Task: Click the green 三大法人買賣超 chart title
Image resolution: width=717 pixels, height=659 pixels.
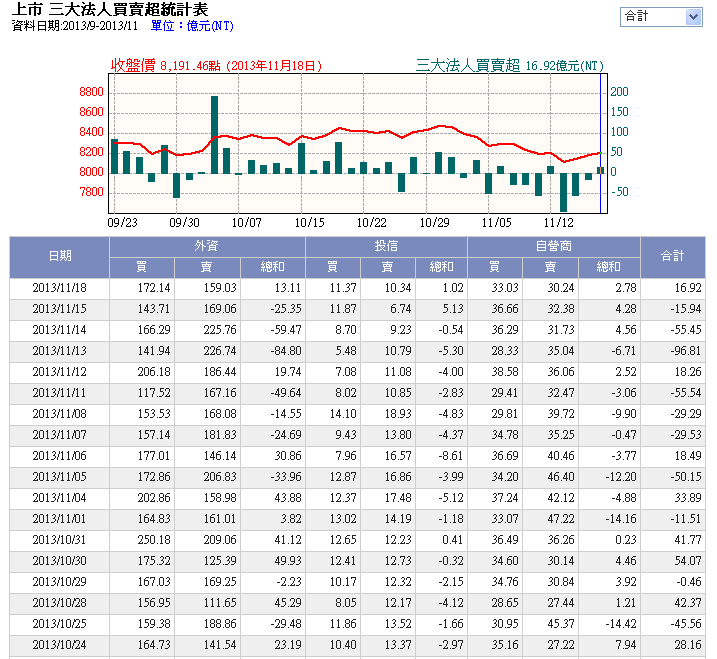Action: (x=510, y=66)
